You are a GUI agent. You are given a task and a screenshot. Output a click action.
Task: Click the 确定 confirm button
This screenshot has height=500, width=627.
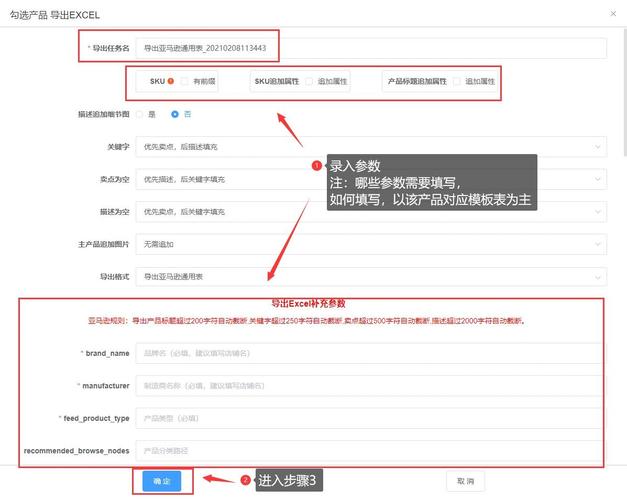(x=162, y=481)
